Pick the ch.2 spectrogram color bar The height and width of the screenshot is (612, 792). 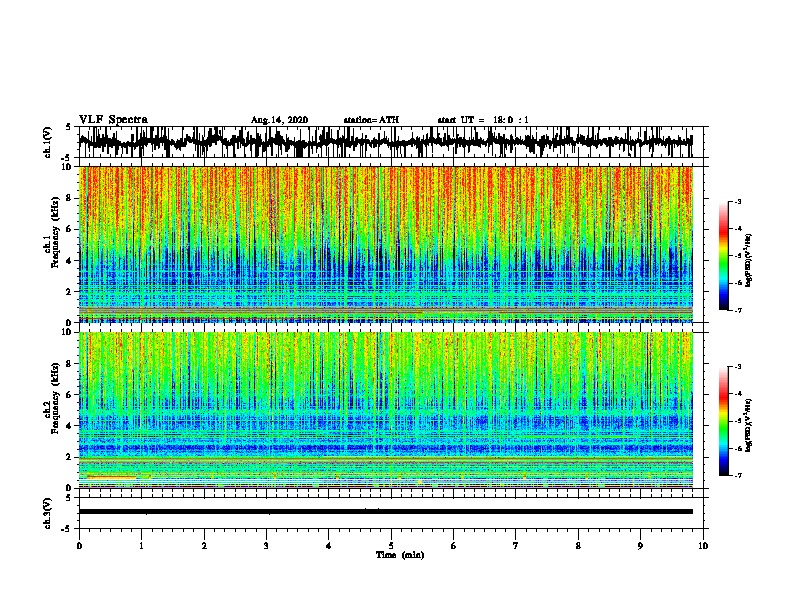tap(723, 421)
